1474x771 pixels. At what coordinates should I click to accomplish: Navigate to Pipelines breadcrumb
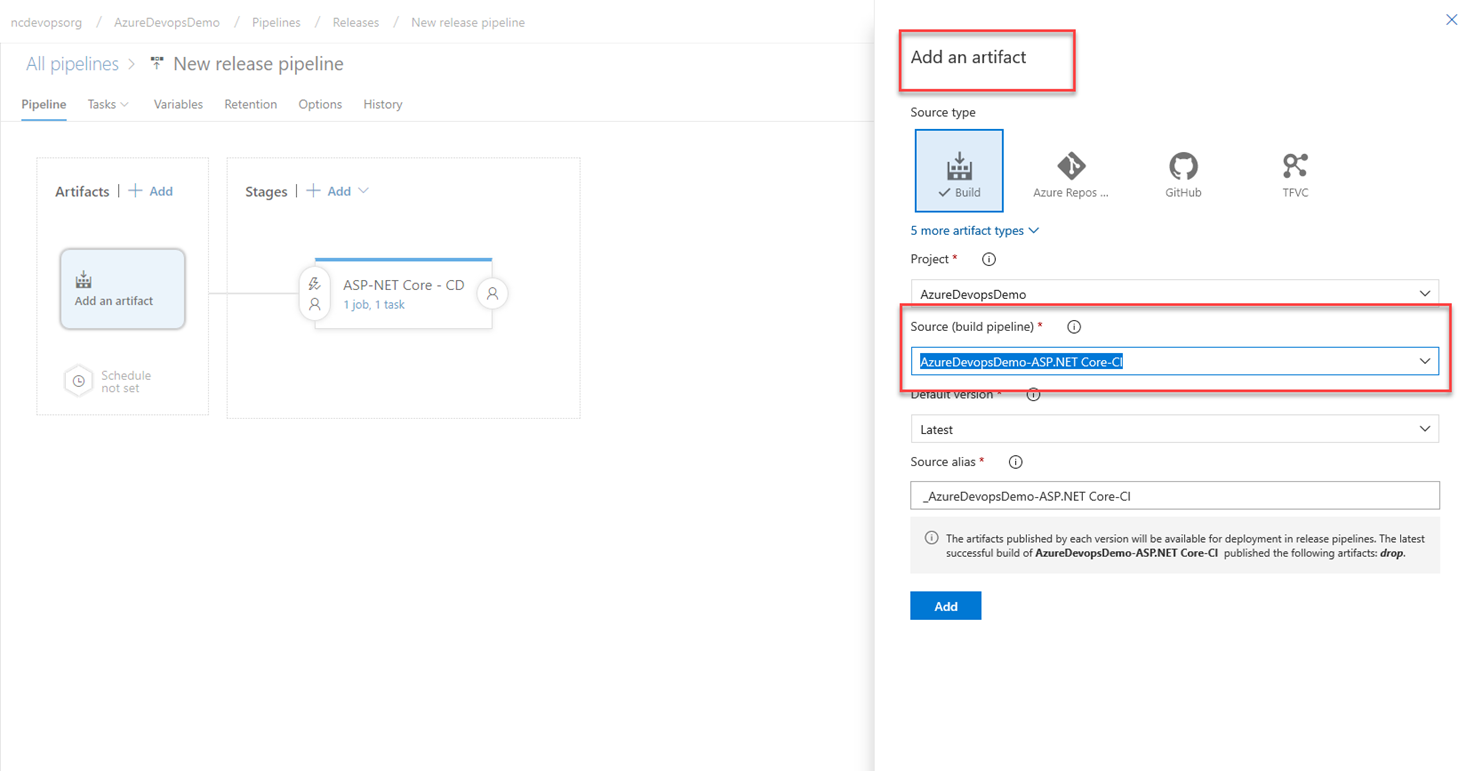click(x=276, y=22)
